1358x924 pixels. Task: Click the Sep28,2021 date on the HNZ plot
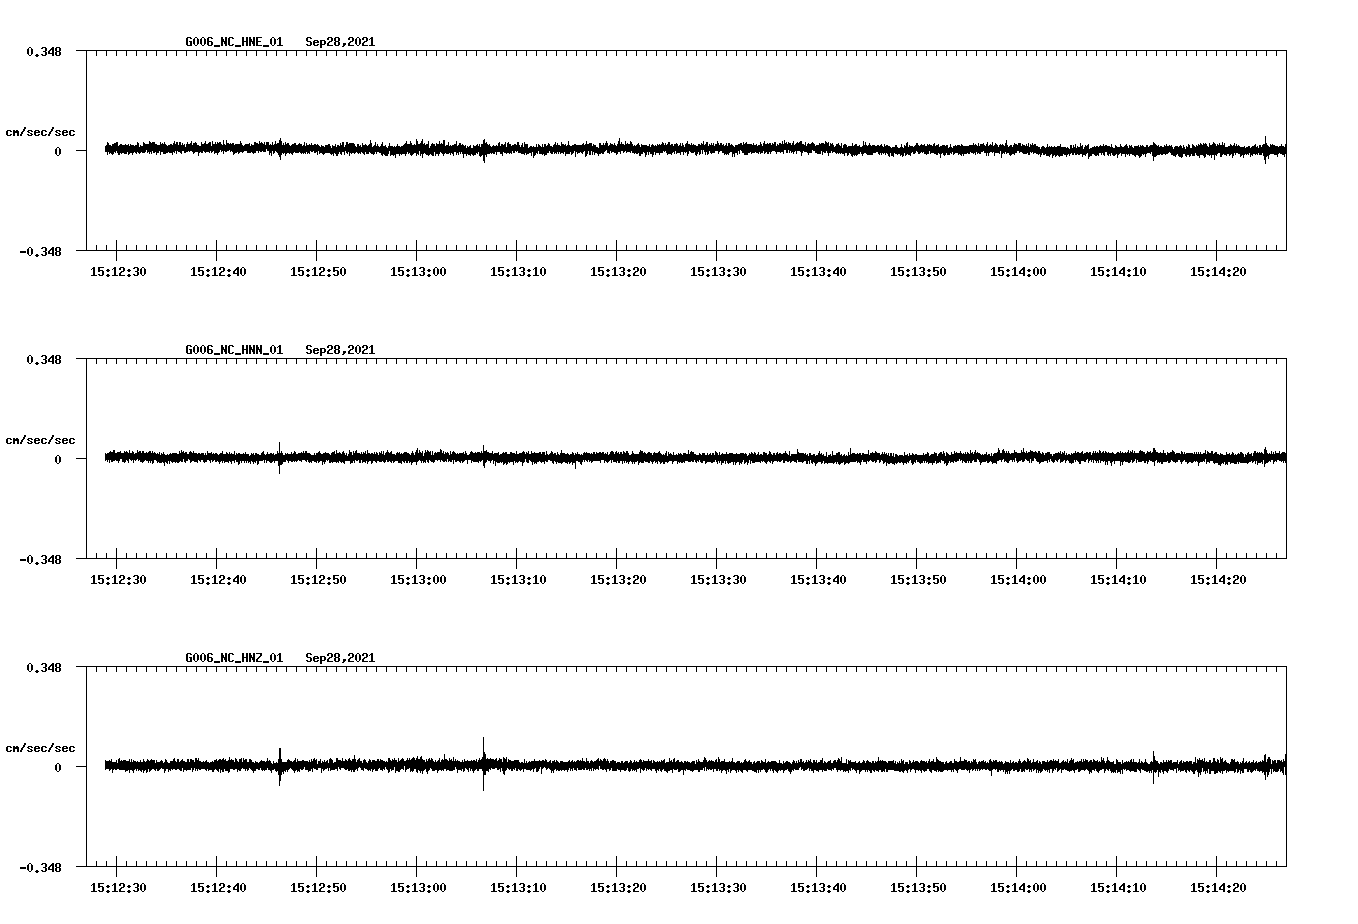[340, 658]
